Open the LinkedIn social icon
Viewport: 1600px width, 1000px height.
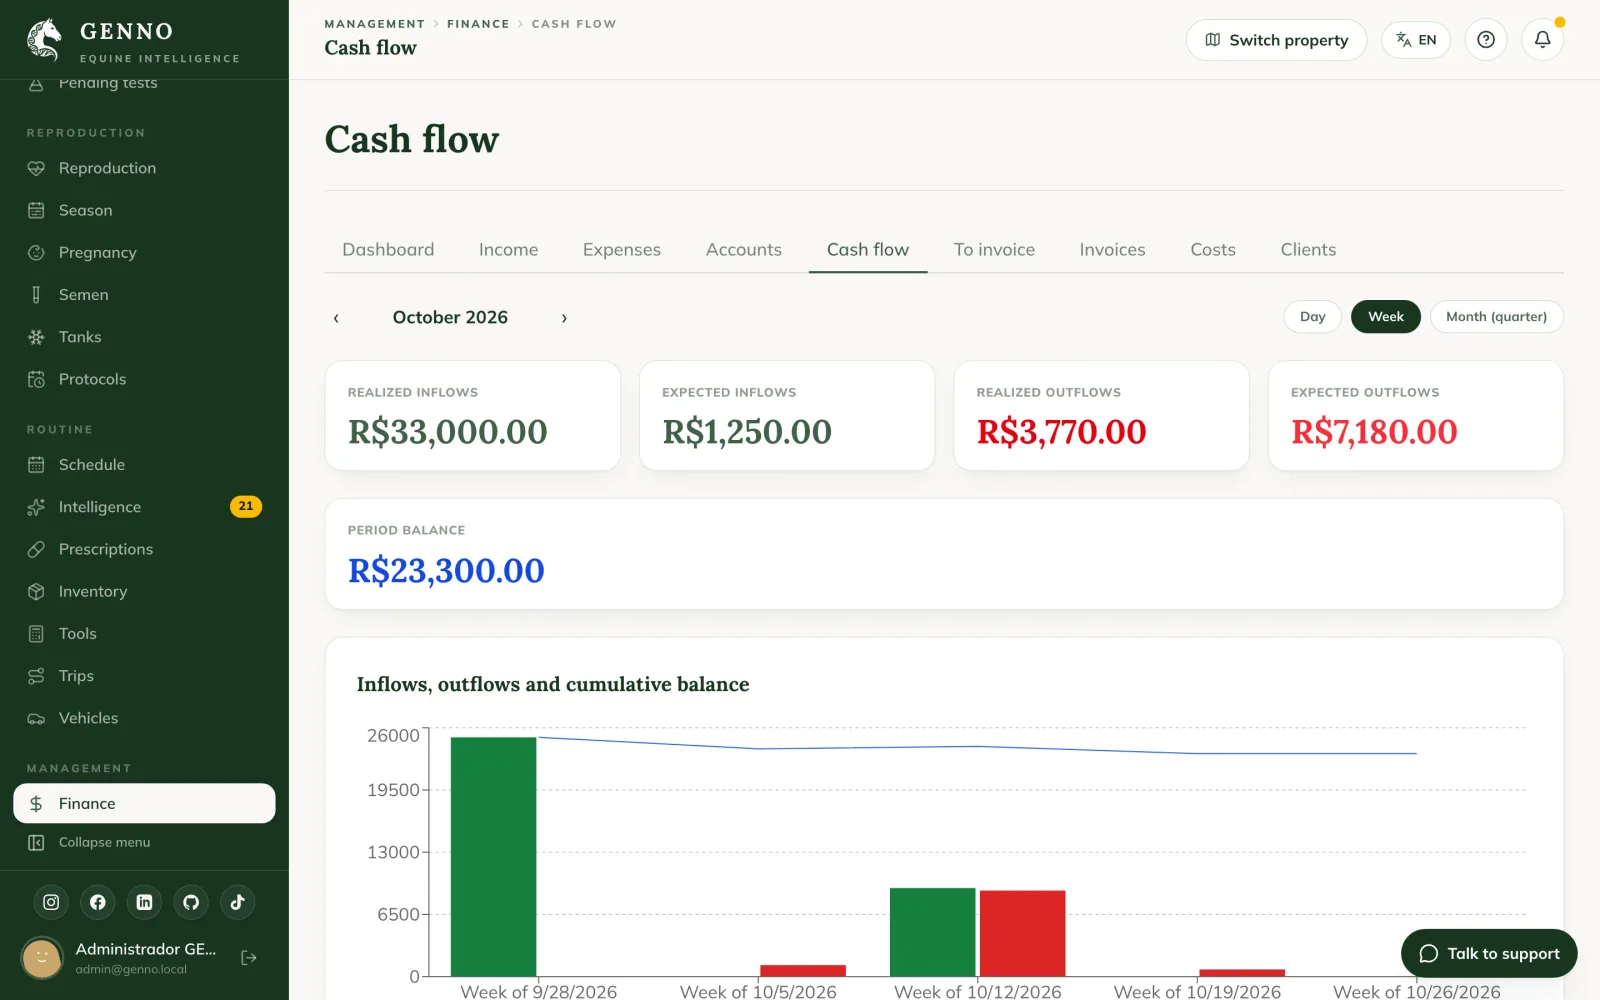(144, 902)
